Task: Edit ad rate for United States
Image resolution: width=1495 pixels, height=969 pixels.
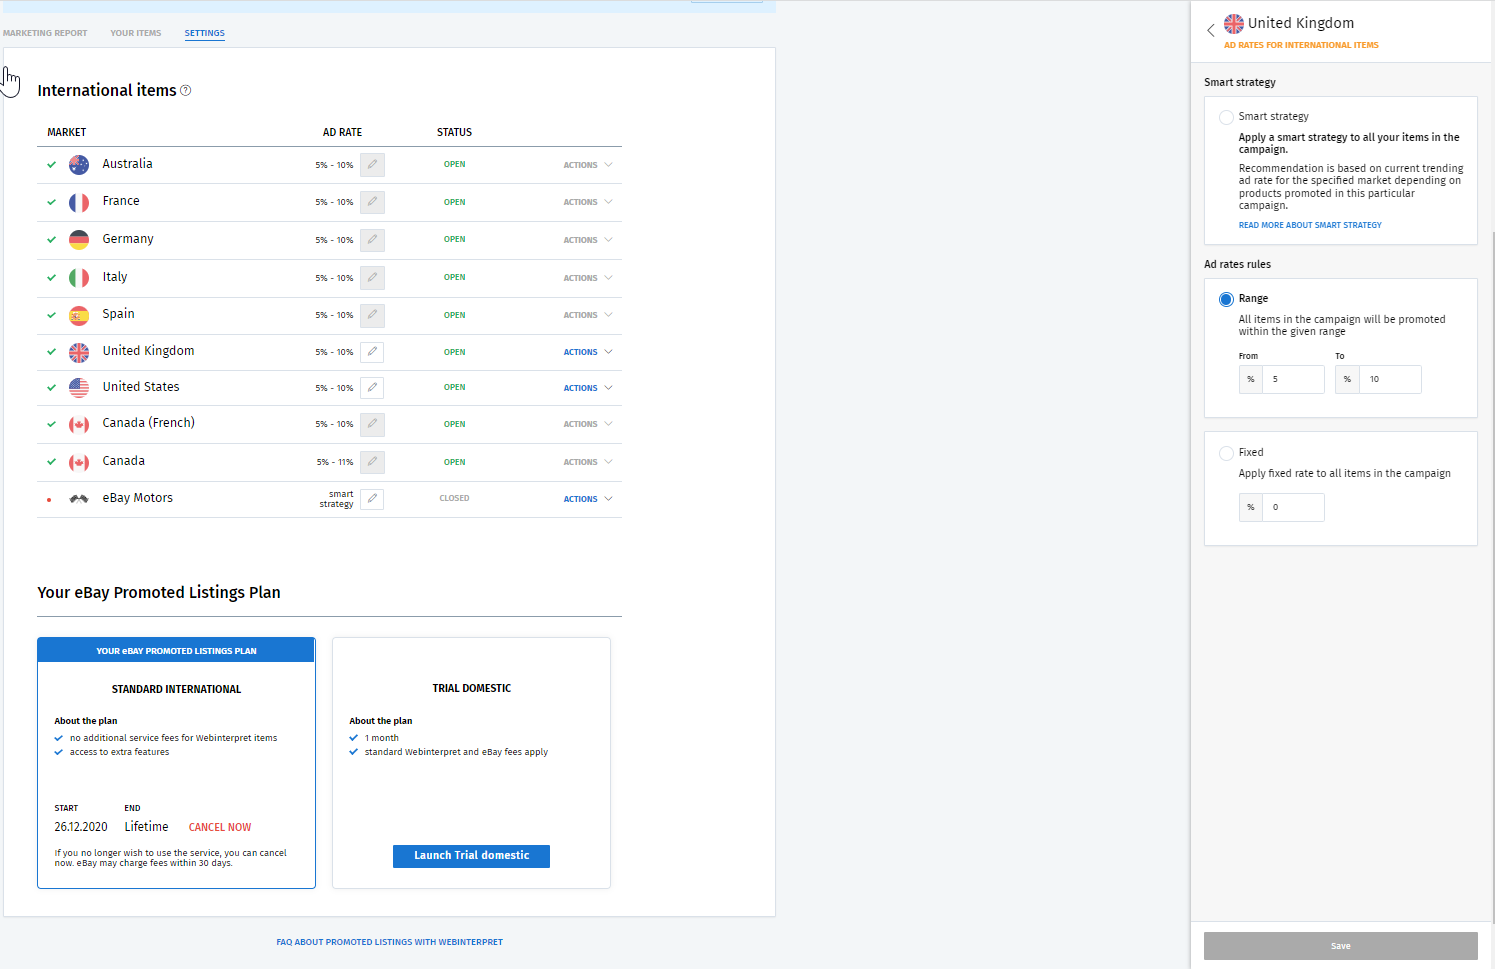Action: pyautogui.click(x=372, y=388)
